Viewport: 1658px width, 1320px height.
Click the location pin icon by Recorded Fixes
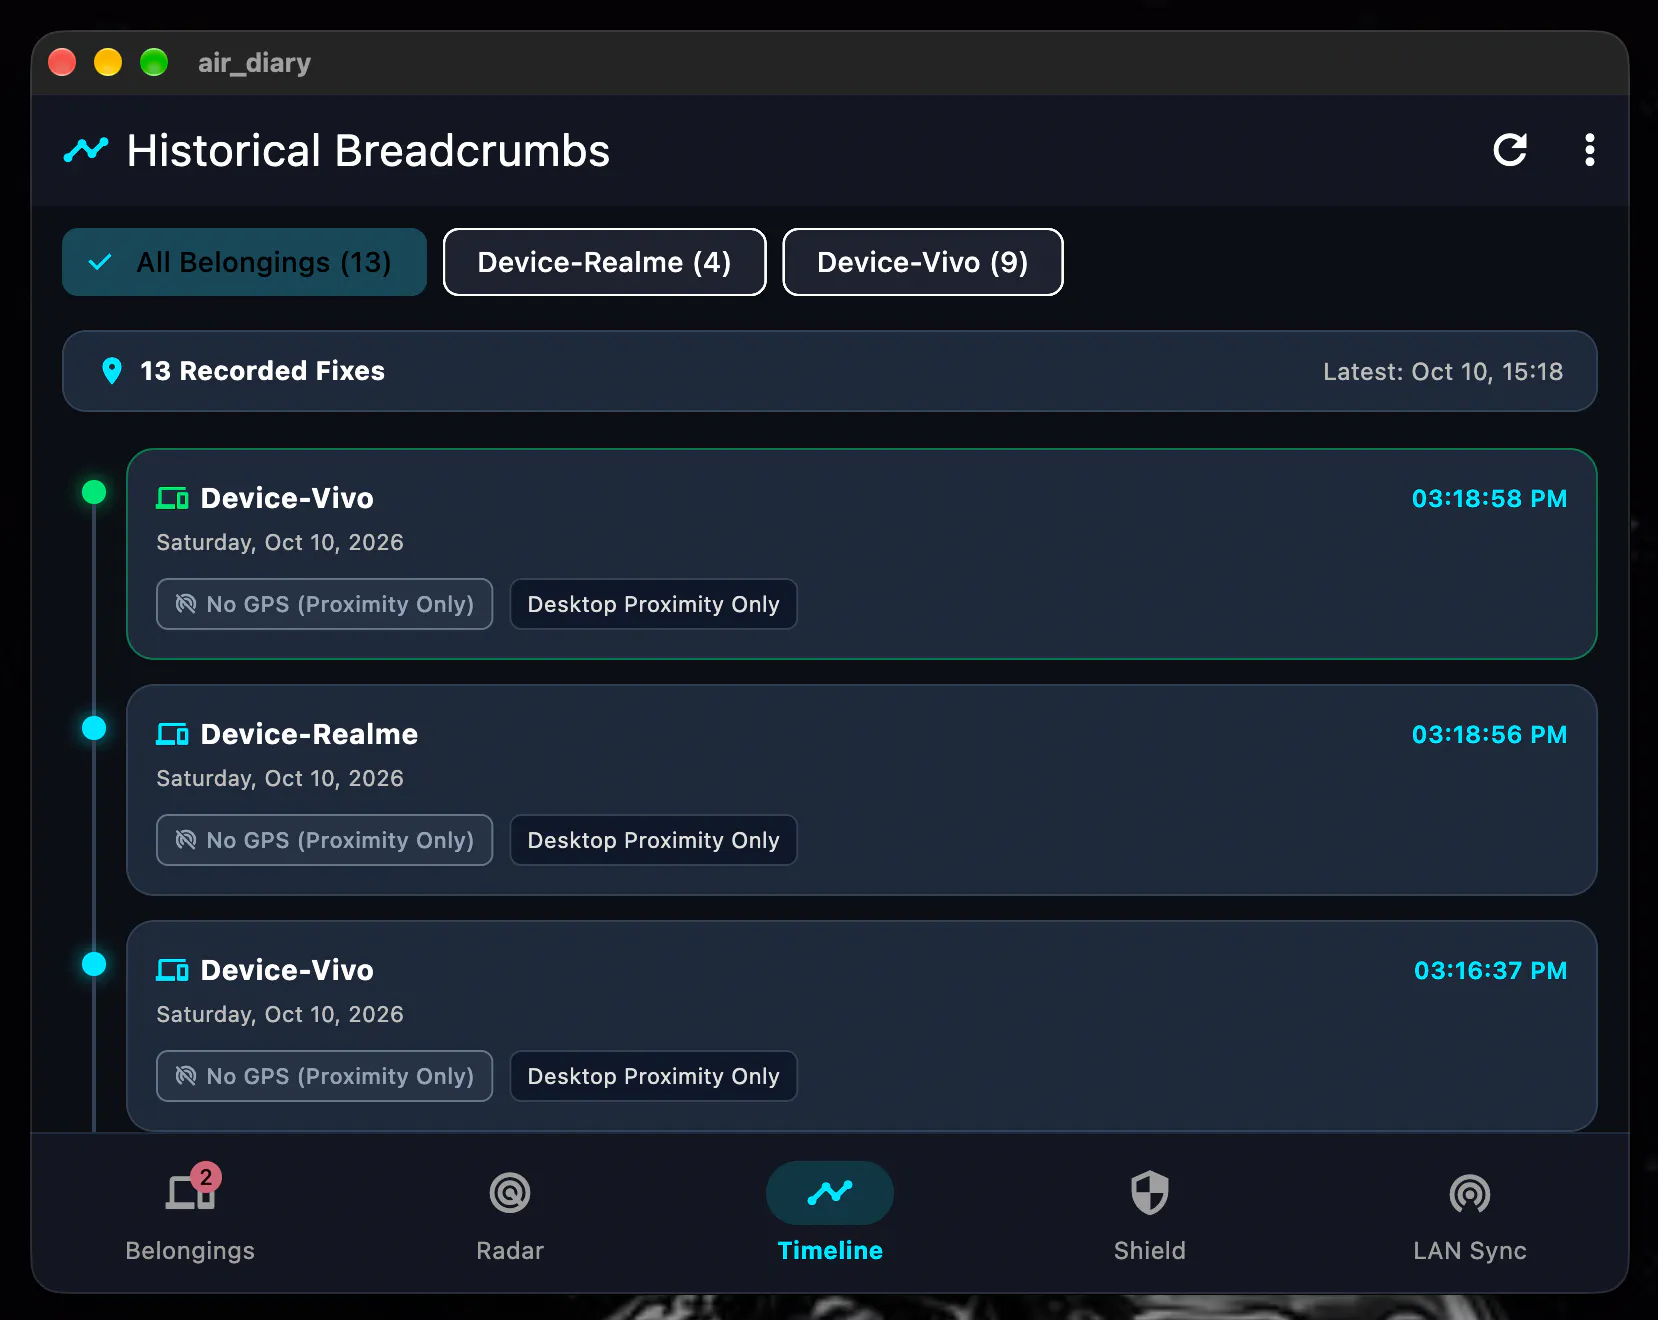(112, 371)
